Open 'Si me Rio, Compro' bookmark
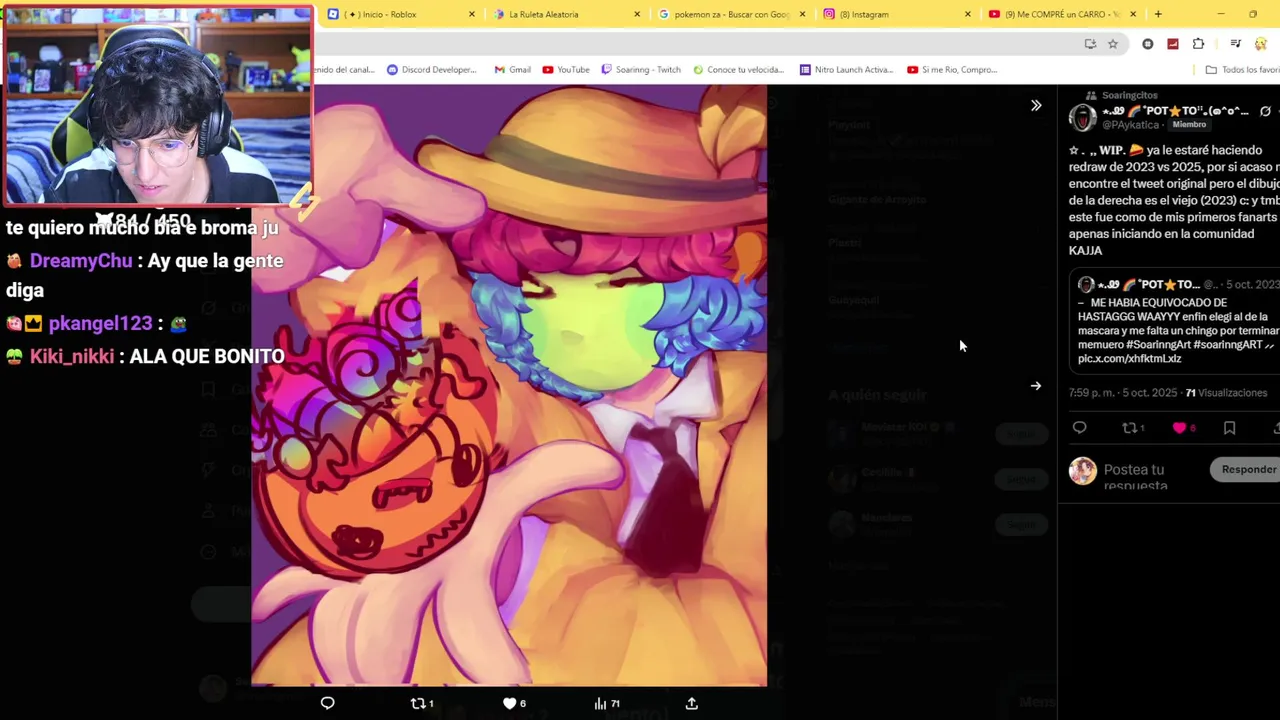The image size is (1280, 720). coord(952,70)
